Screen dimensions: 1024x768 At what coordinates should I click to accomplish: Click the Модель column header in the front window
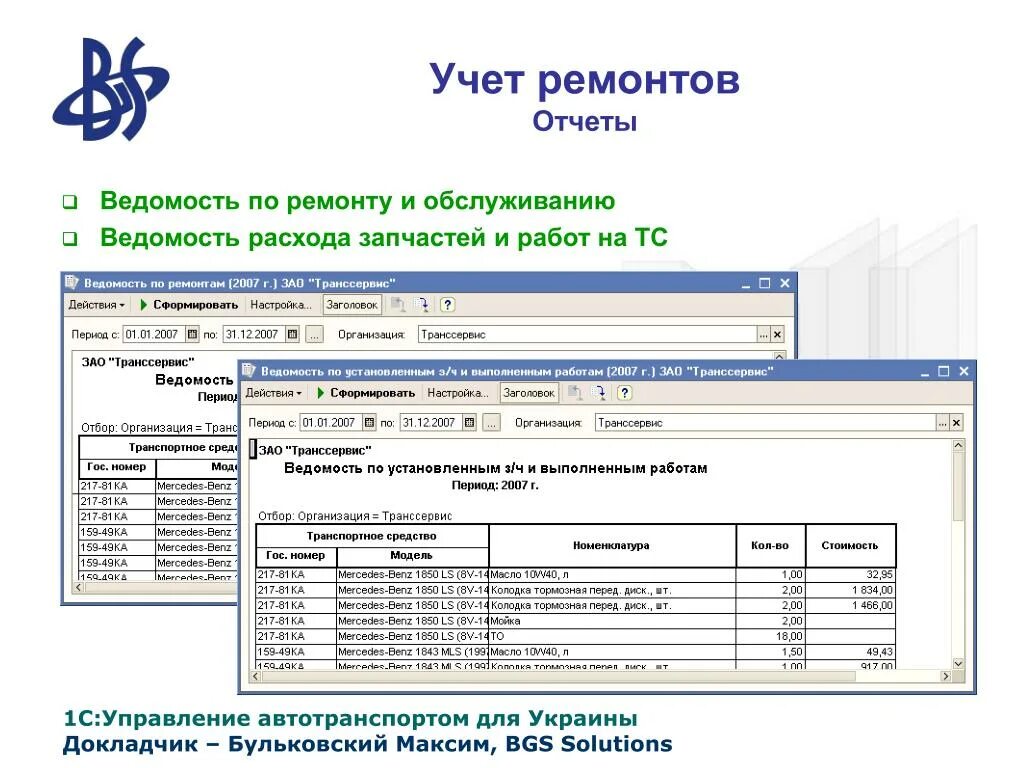411,556
